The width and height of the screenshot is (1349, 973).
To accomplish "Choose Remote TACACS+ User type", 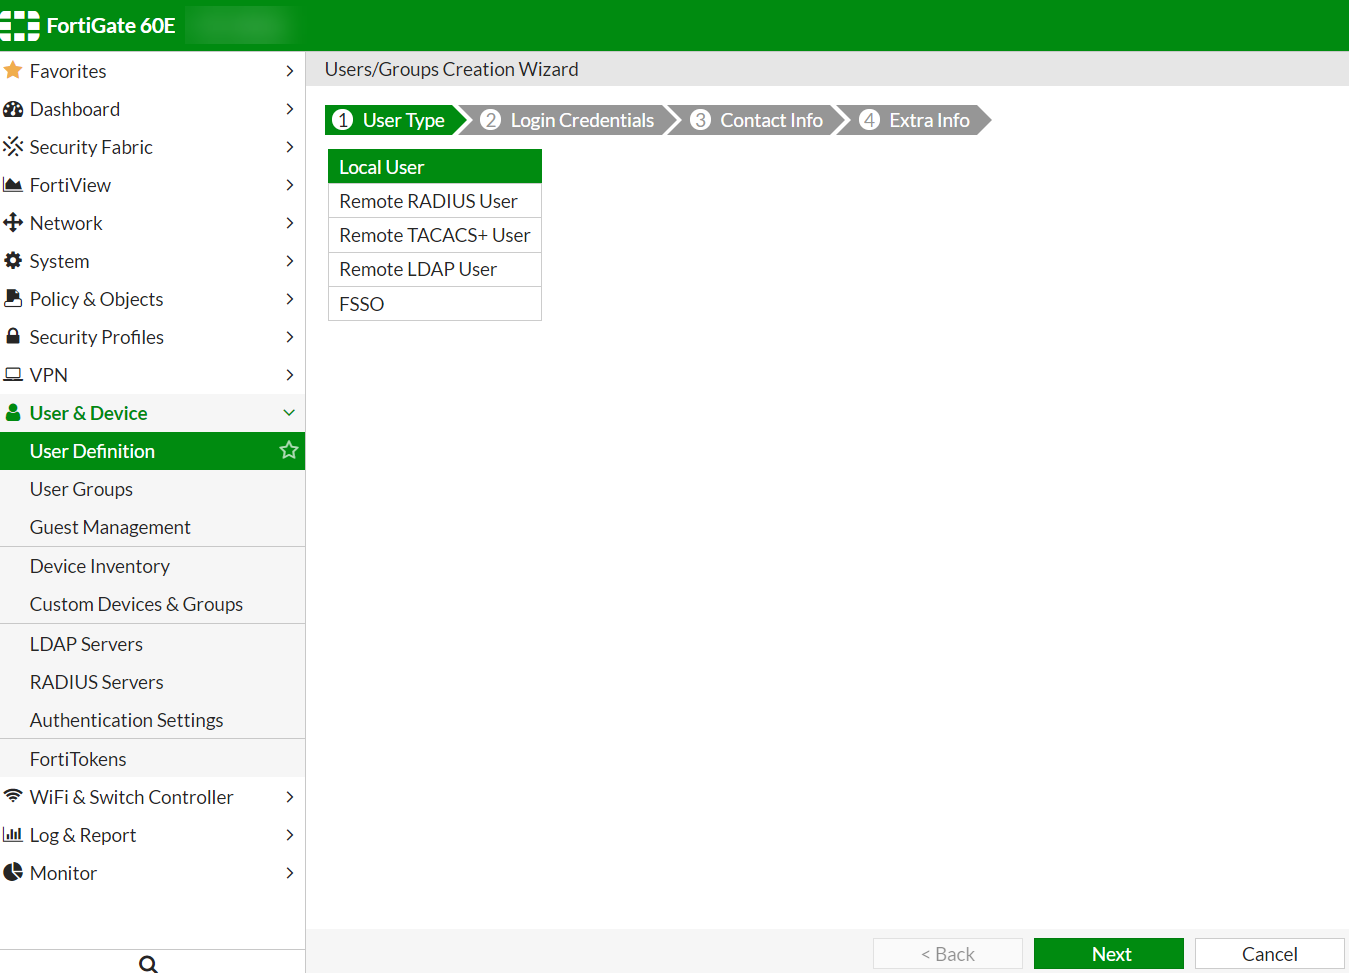I will tap(435, 235).
